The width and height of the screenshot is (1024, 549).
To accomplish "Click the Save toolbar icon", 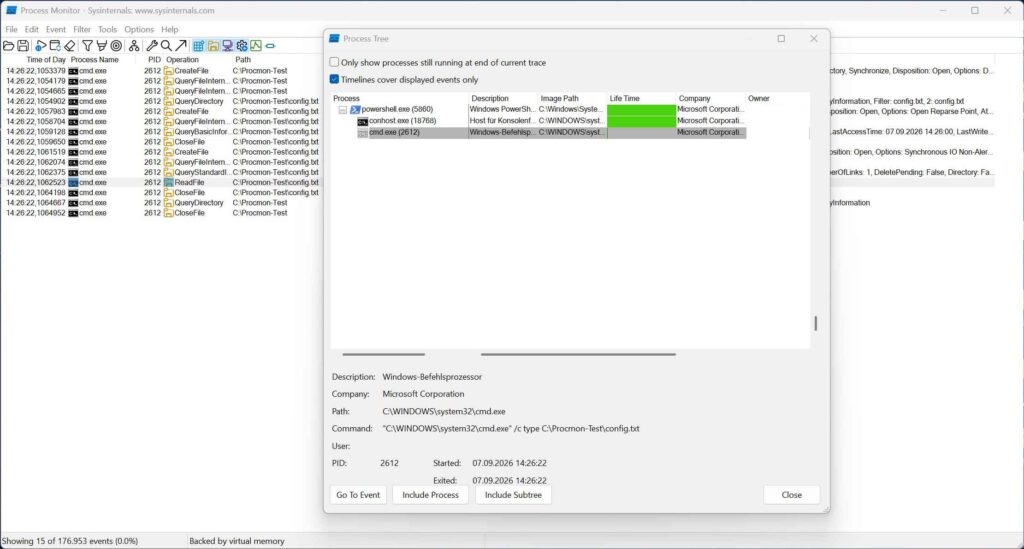I will coord(23,46).
